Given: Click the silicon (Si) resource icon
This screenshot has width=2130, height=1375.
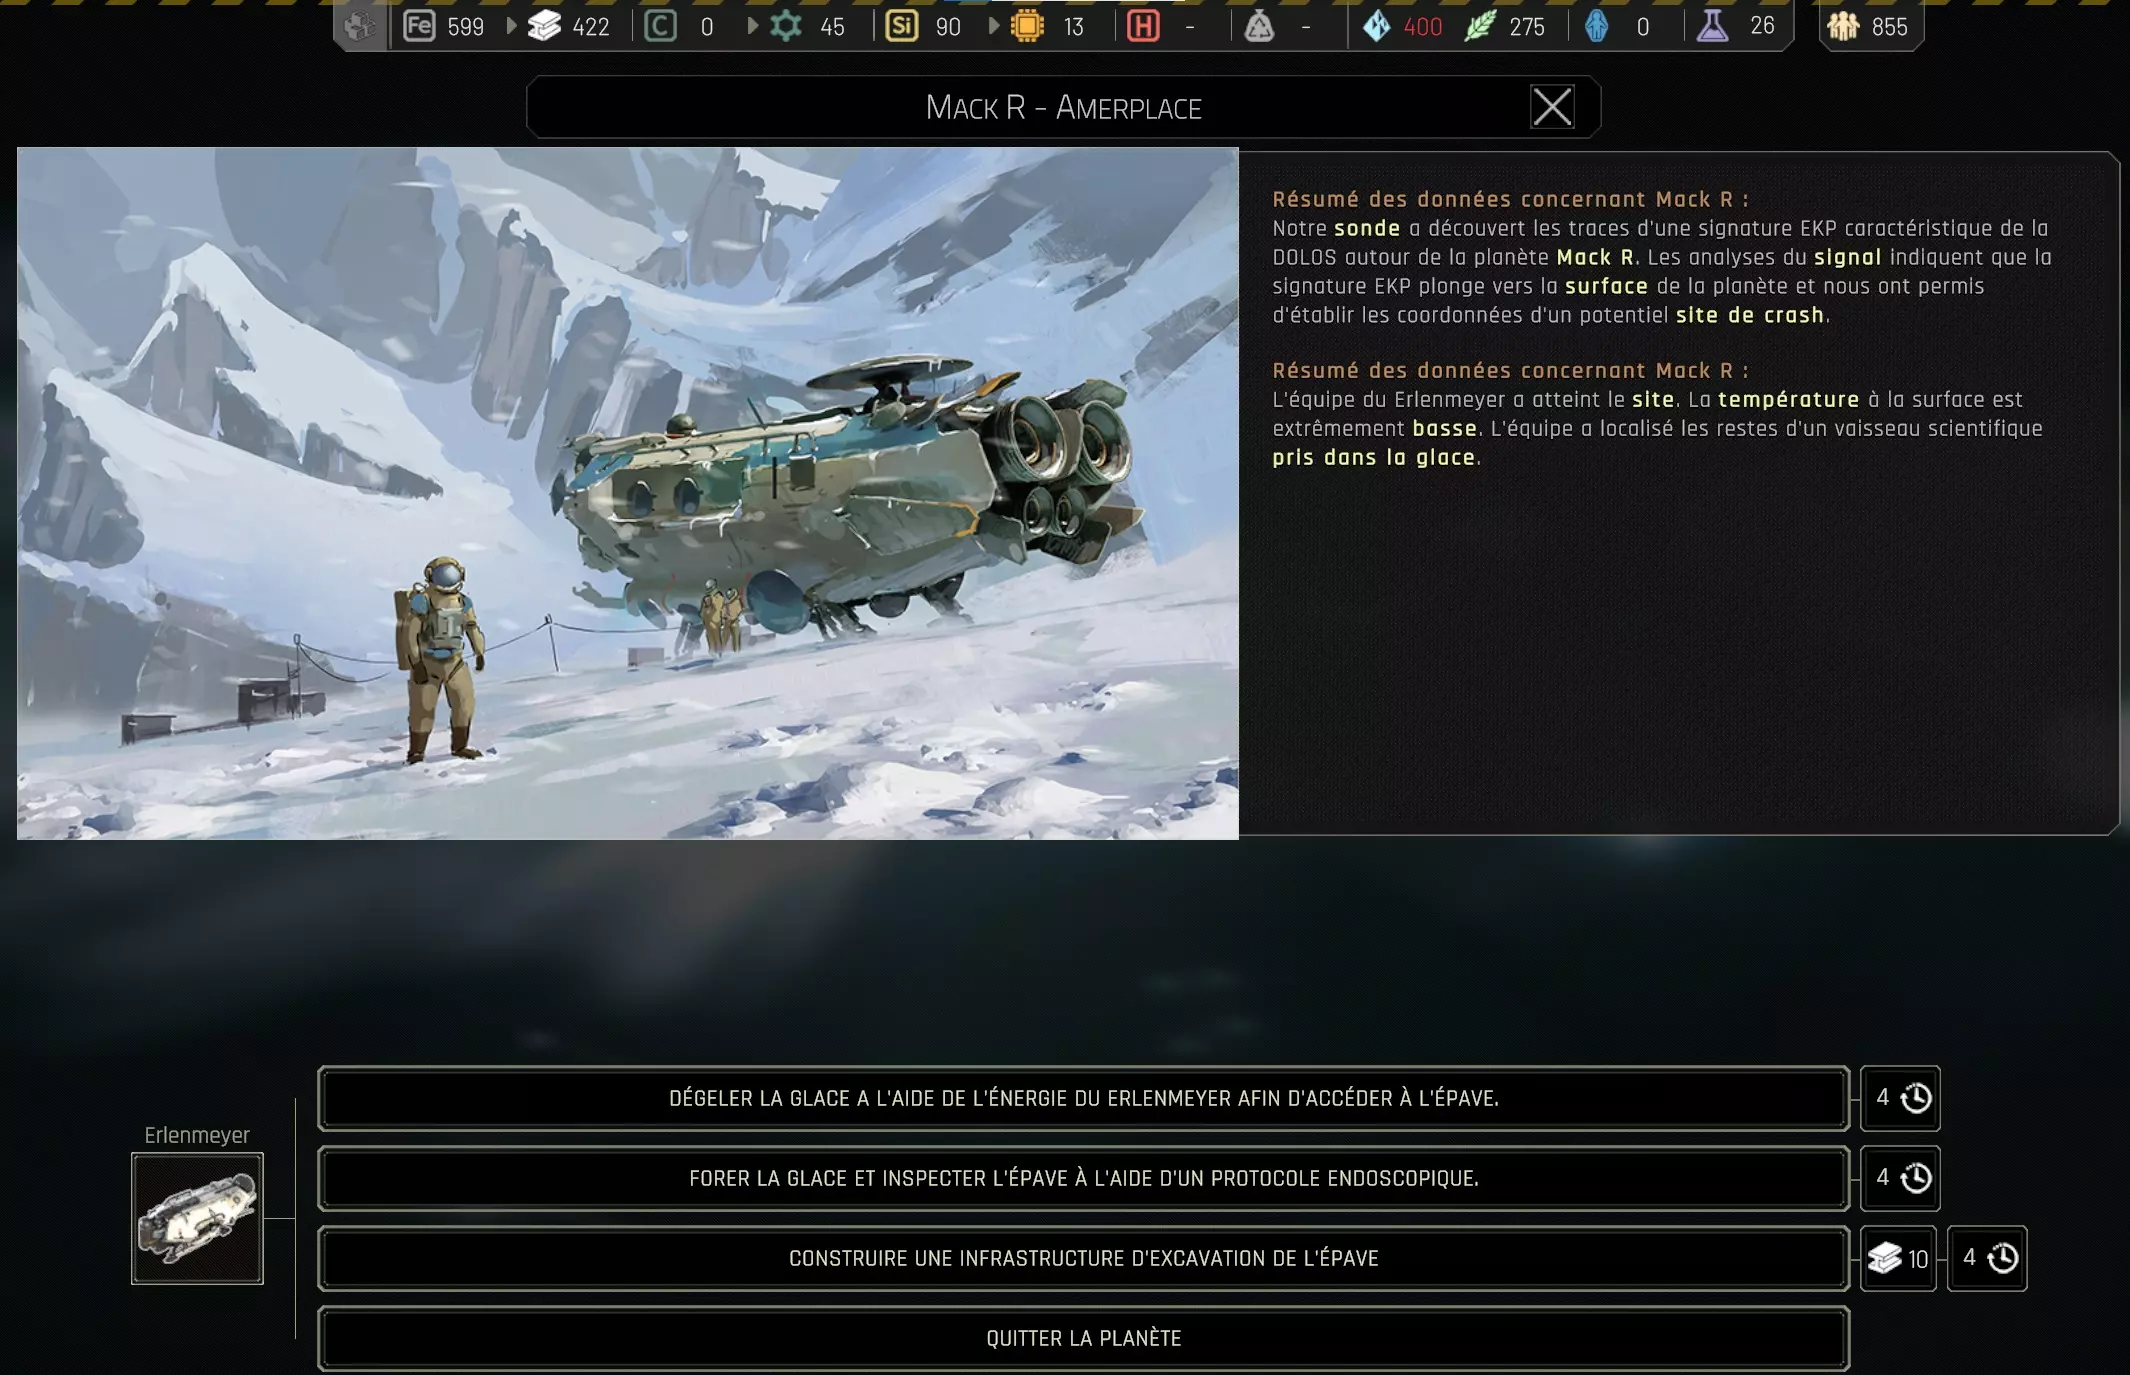Looking at the screenshot, I should click(x=901, y=26).
